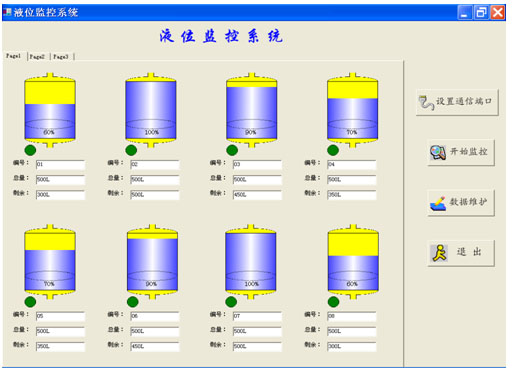The height and width of the screenshot is (370, 512).
Task: Open the 数据维护 data maintenance button
Action: click(461, 203)
